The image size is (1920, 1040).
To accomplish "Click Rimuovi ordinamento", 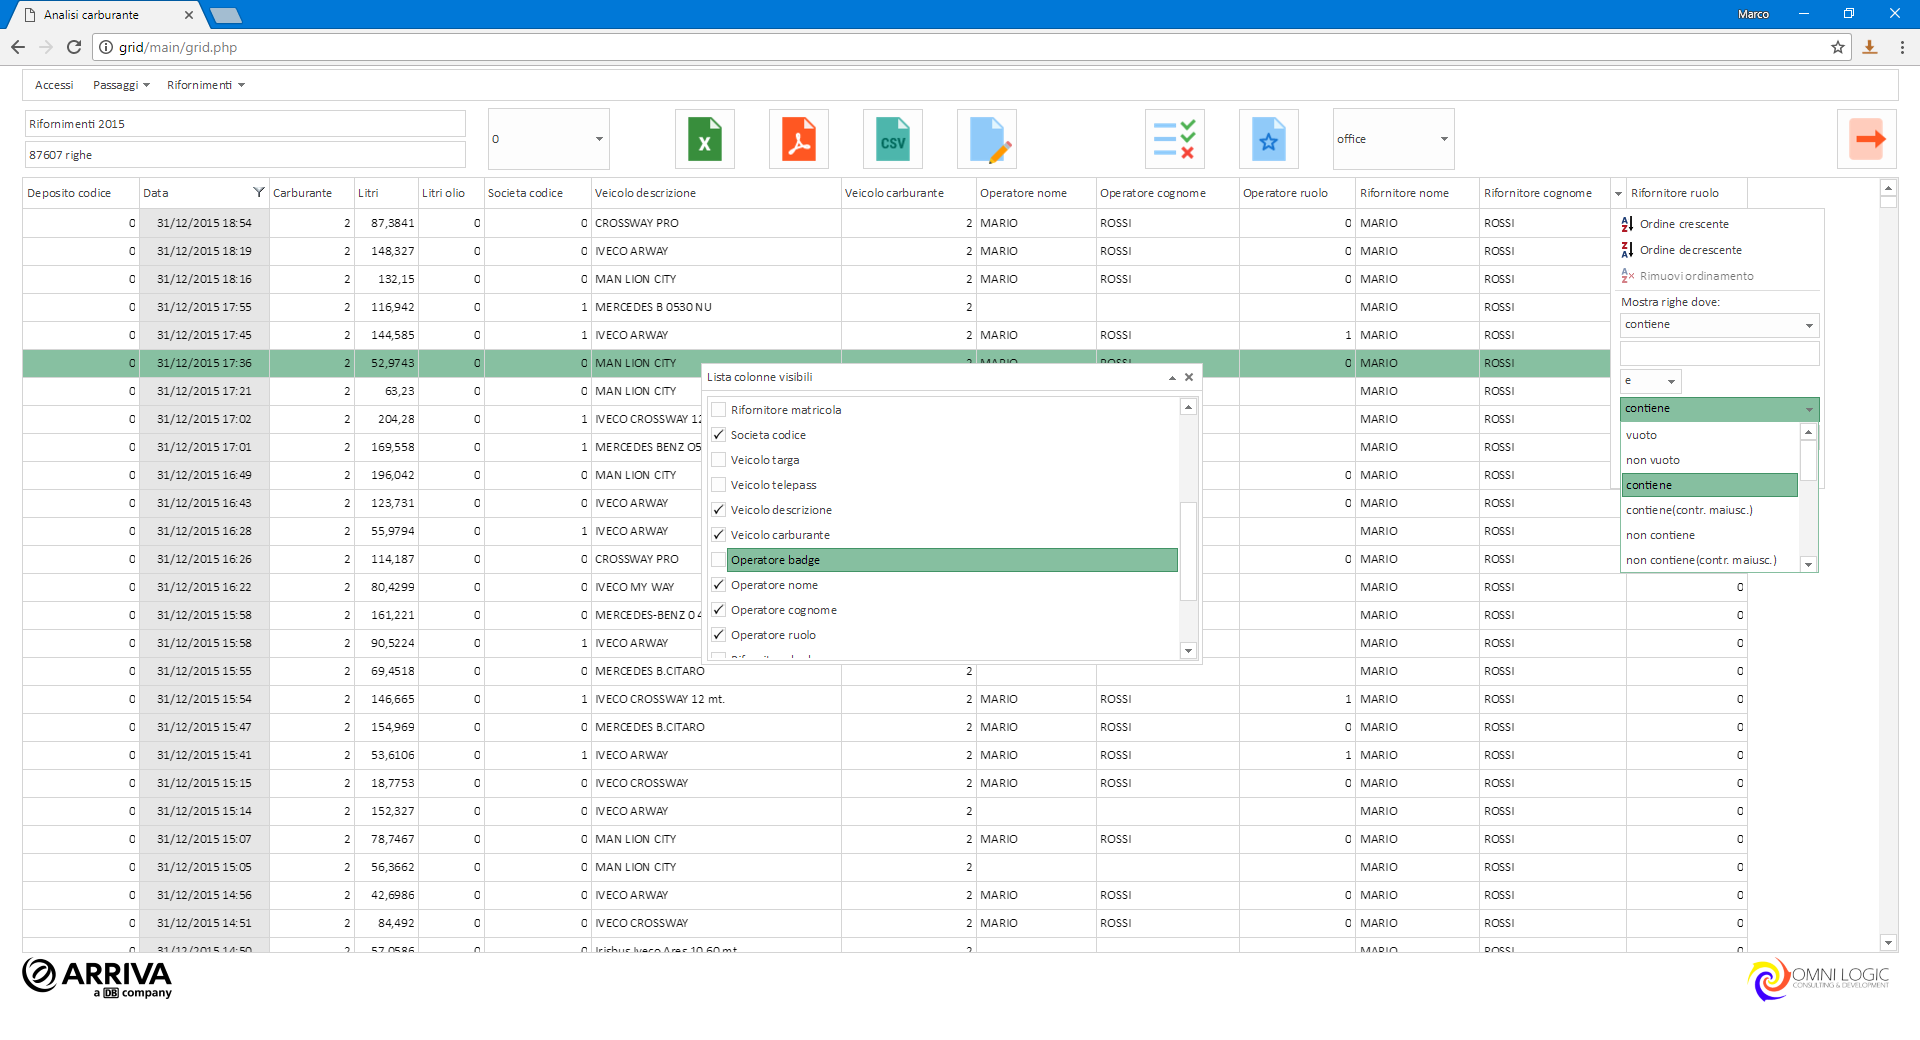I will coord(1696,276).
